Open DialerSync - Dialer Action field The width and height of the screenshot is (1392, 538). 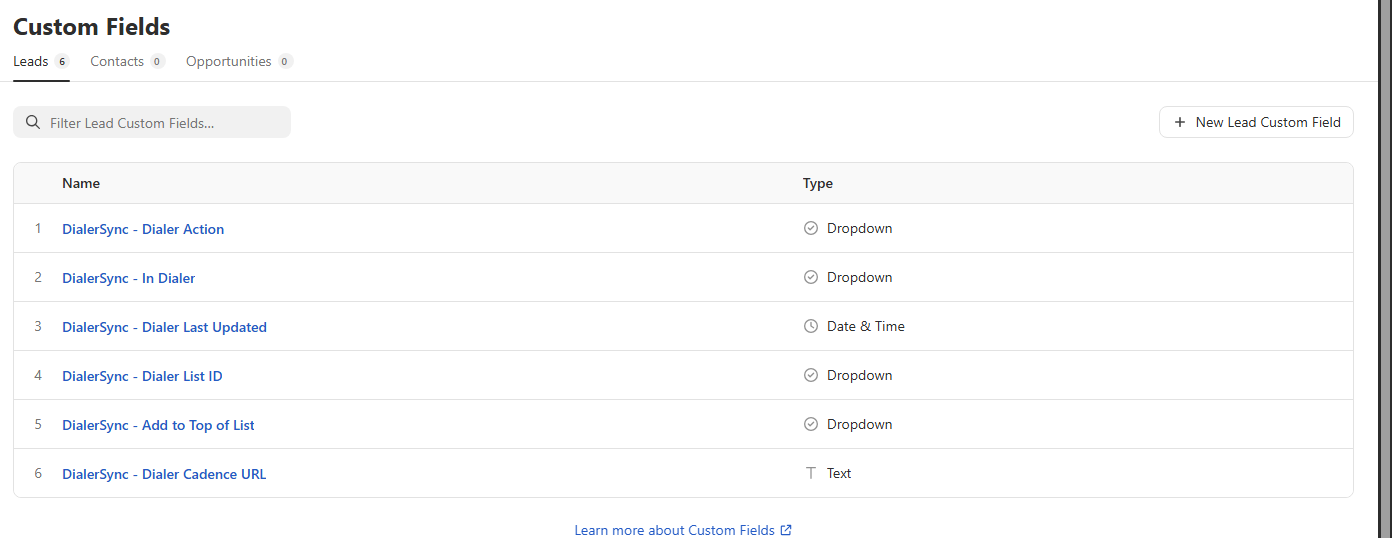click(x=143, y=229)
